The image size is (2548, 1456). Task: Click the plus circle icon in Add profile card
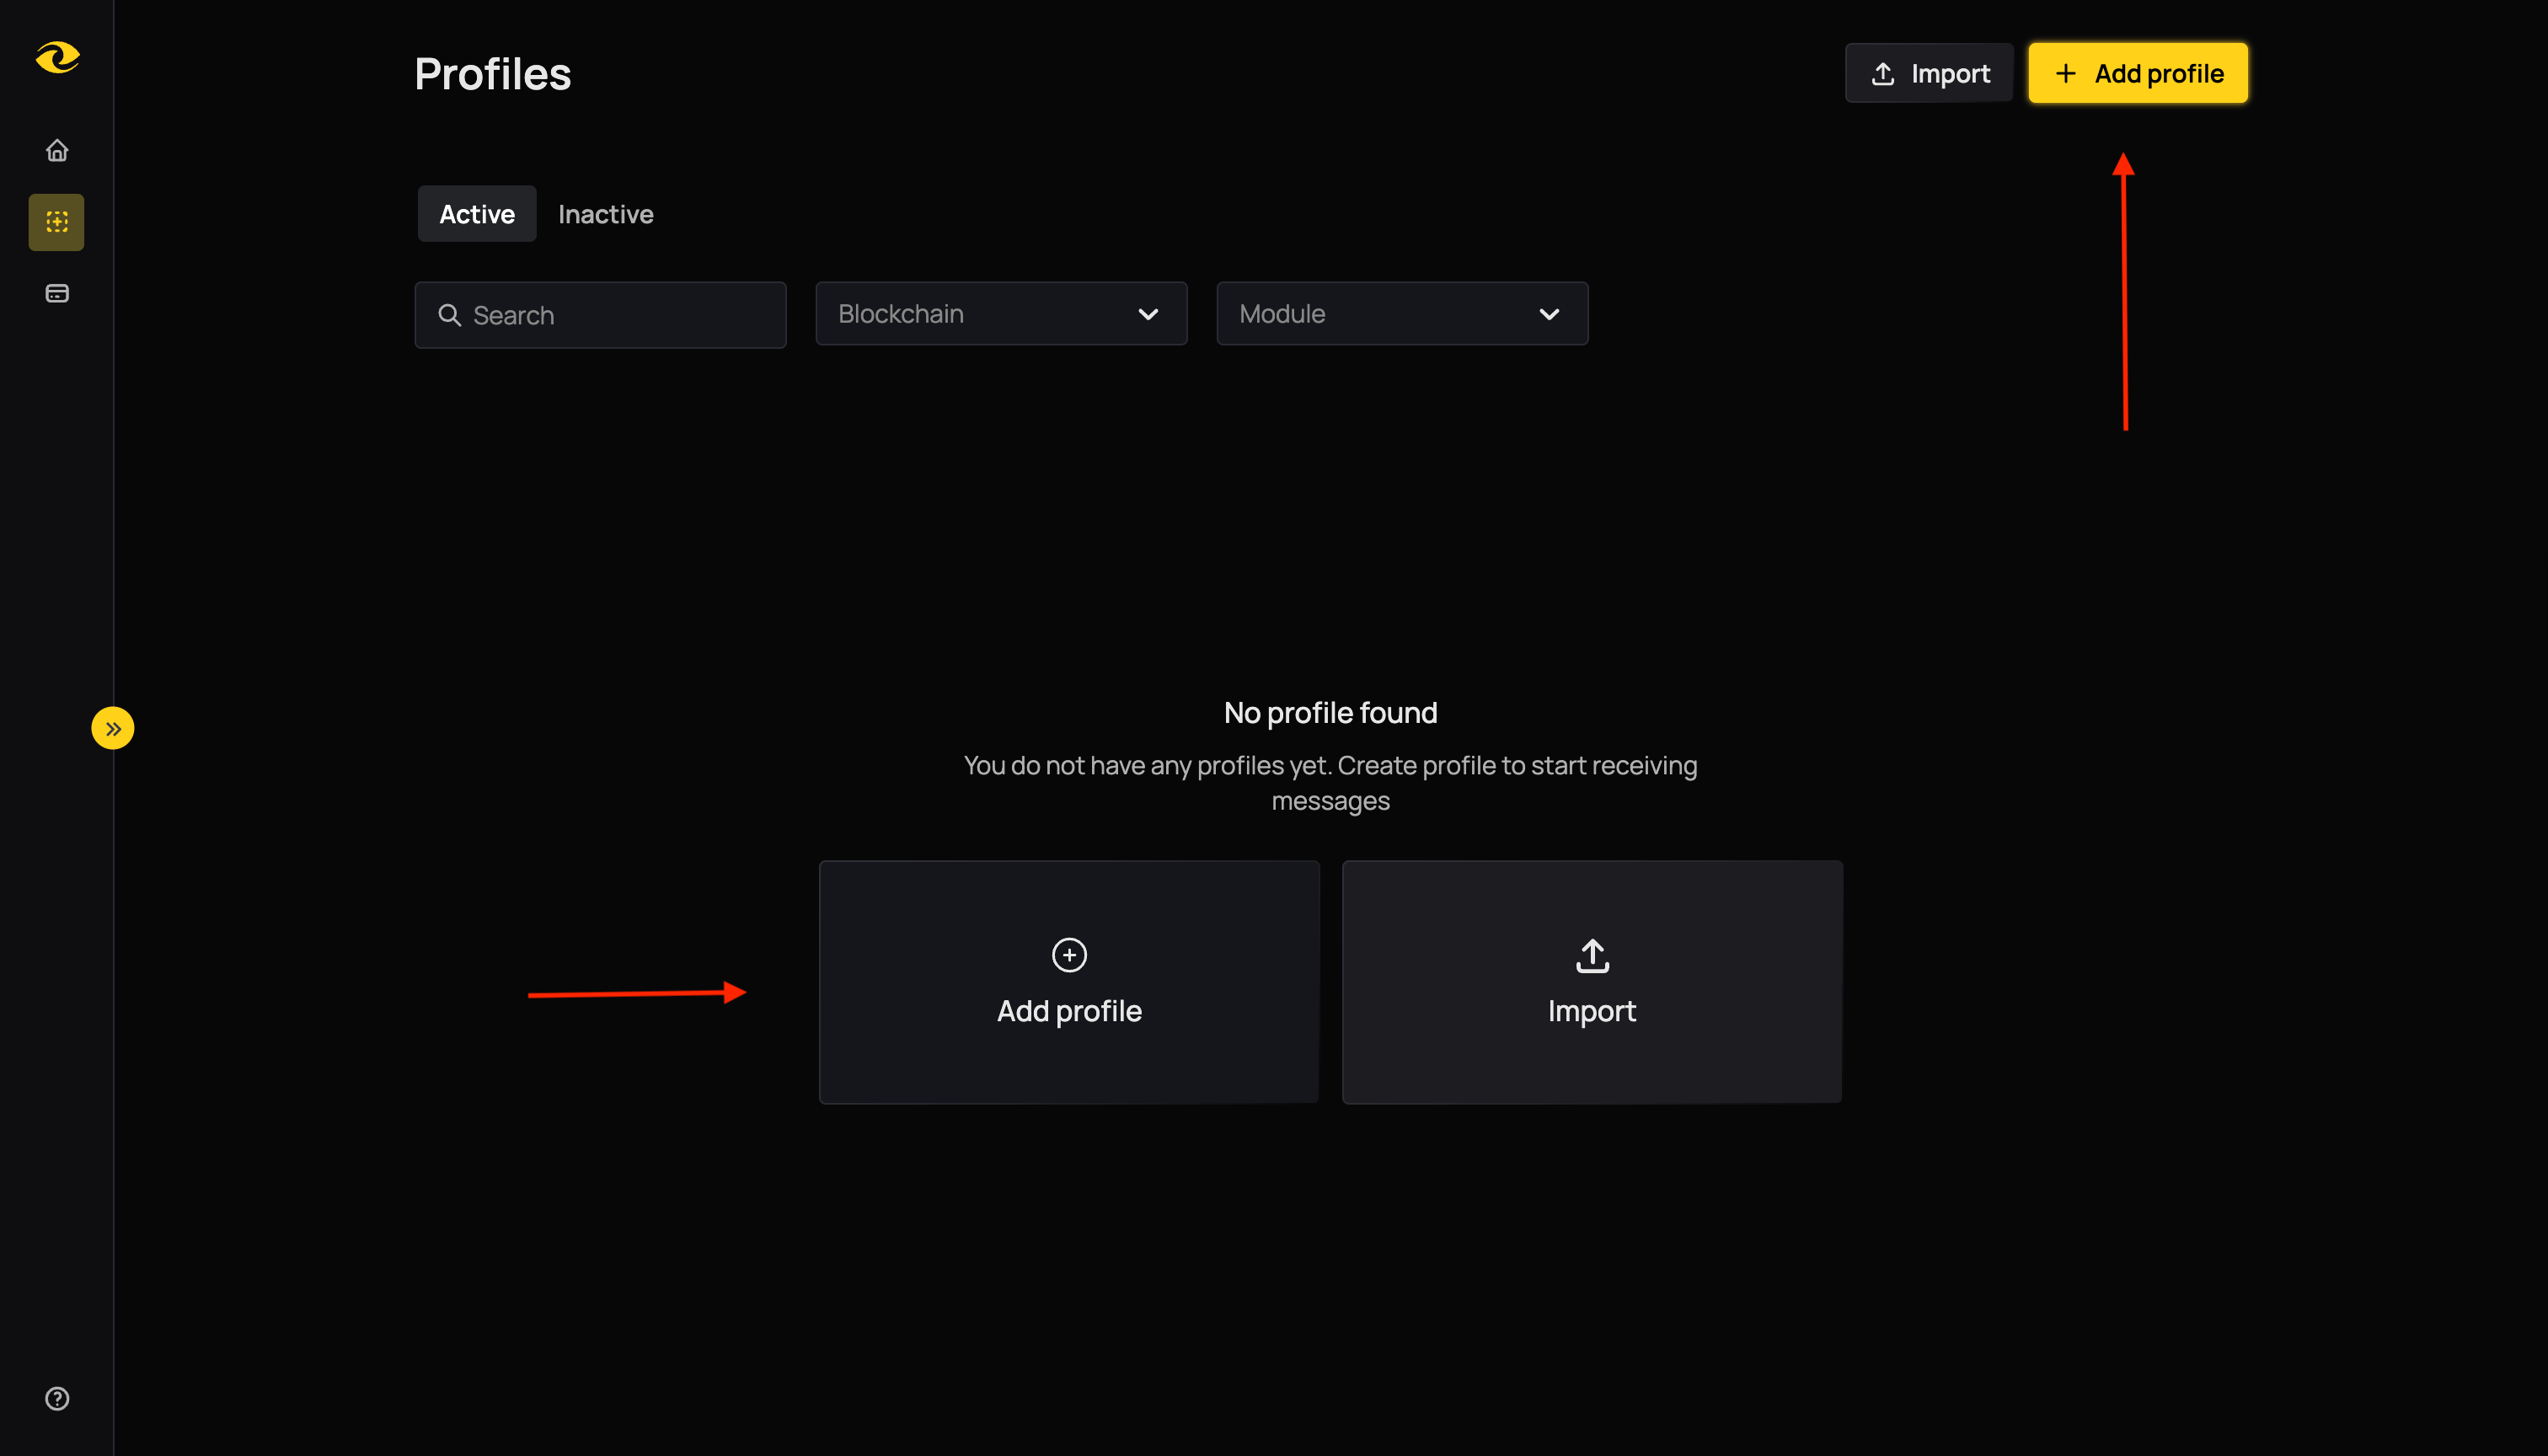1068,954
